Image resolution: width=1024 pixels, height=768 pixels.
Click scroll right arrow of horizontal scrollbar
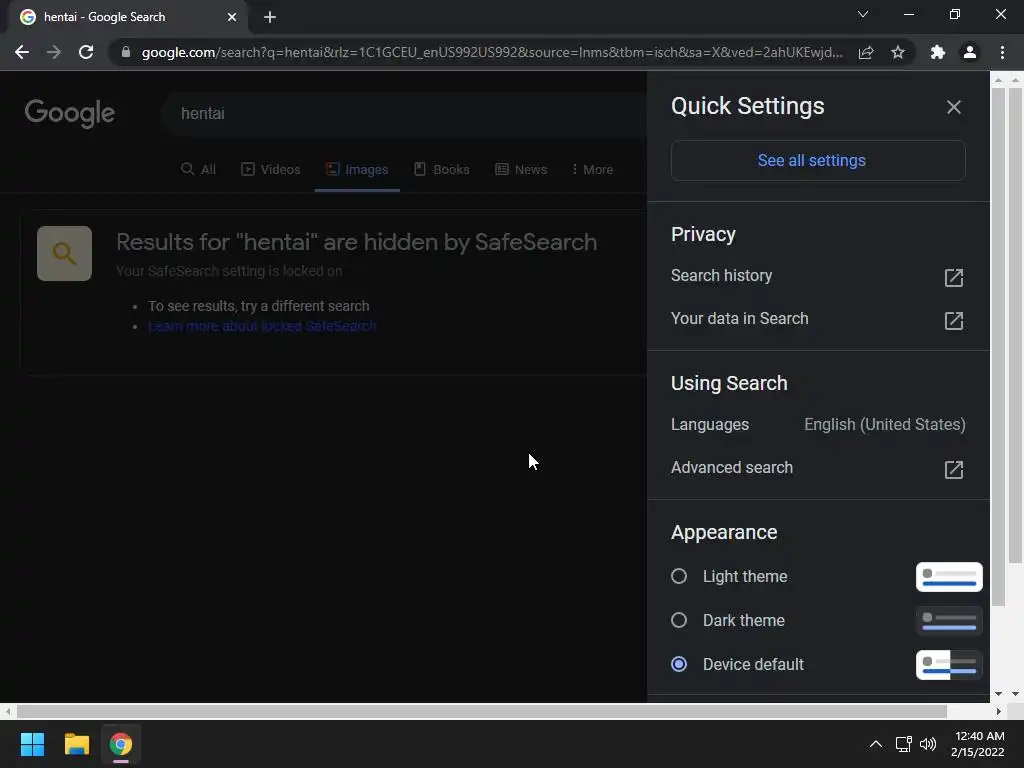pyautogui.click(x=999, y=711)
